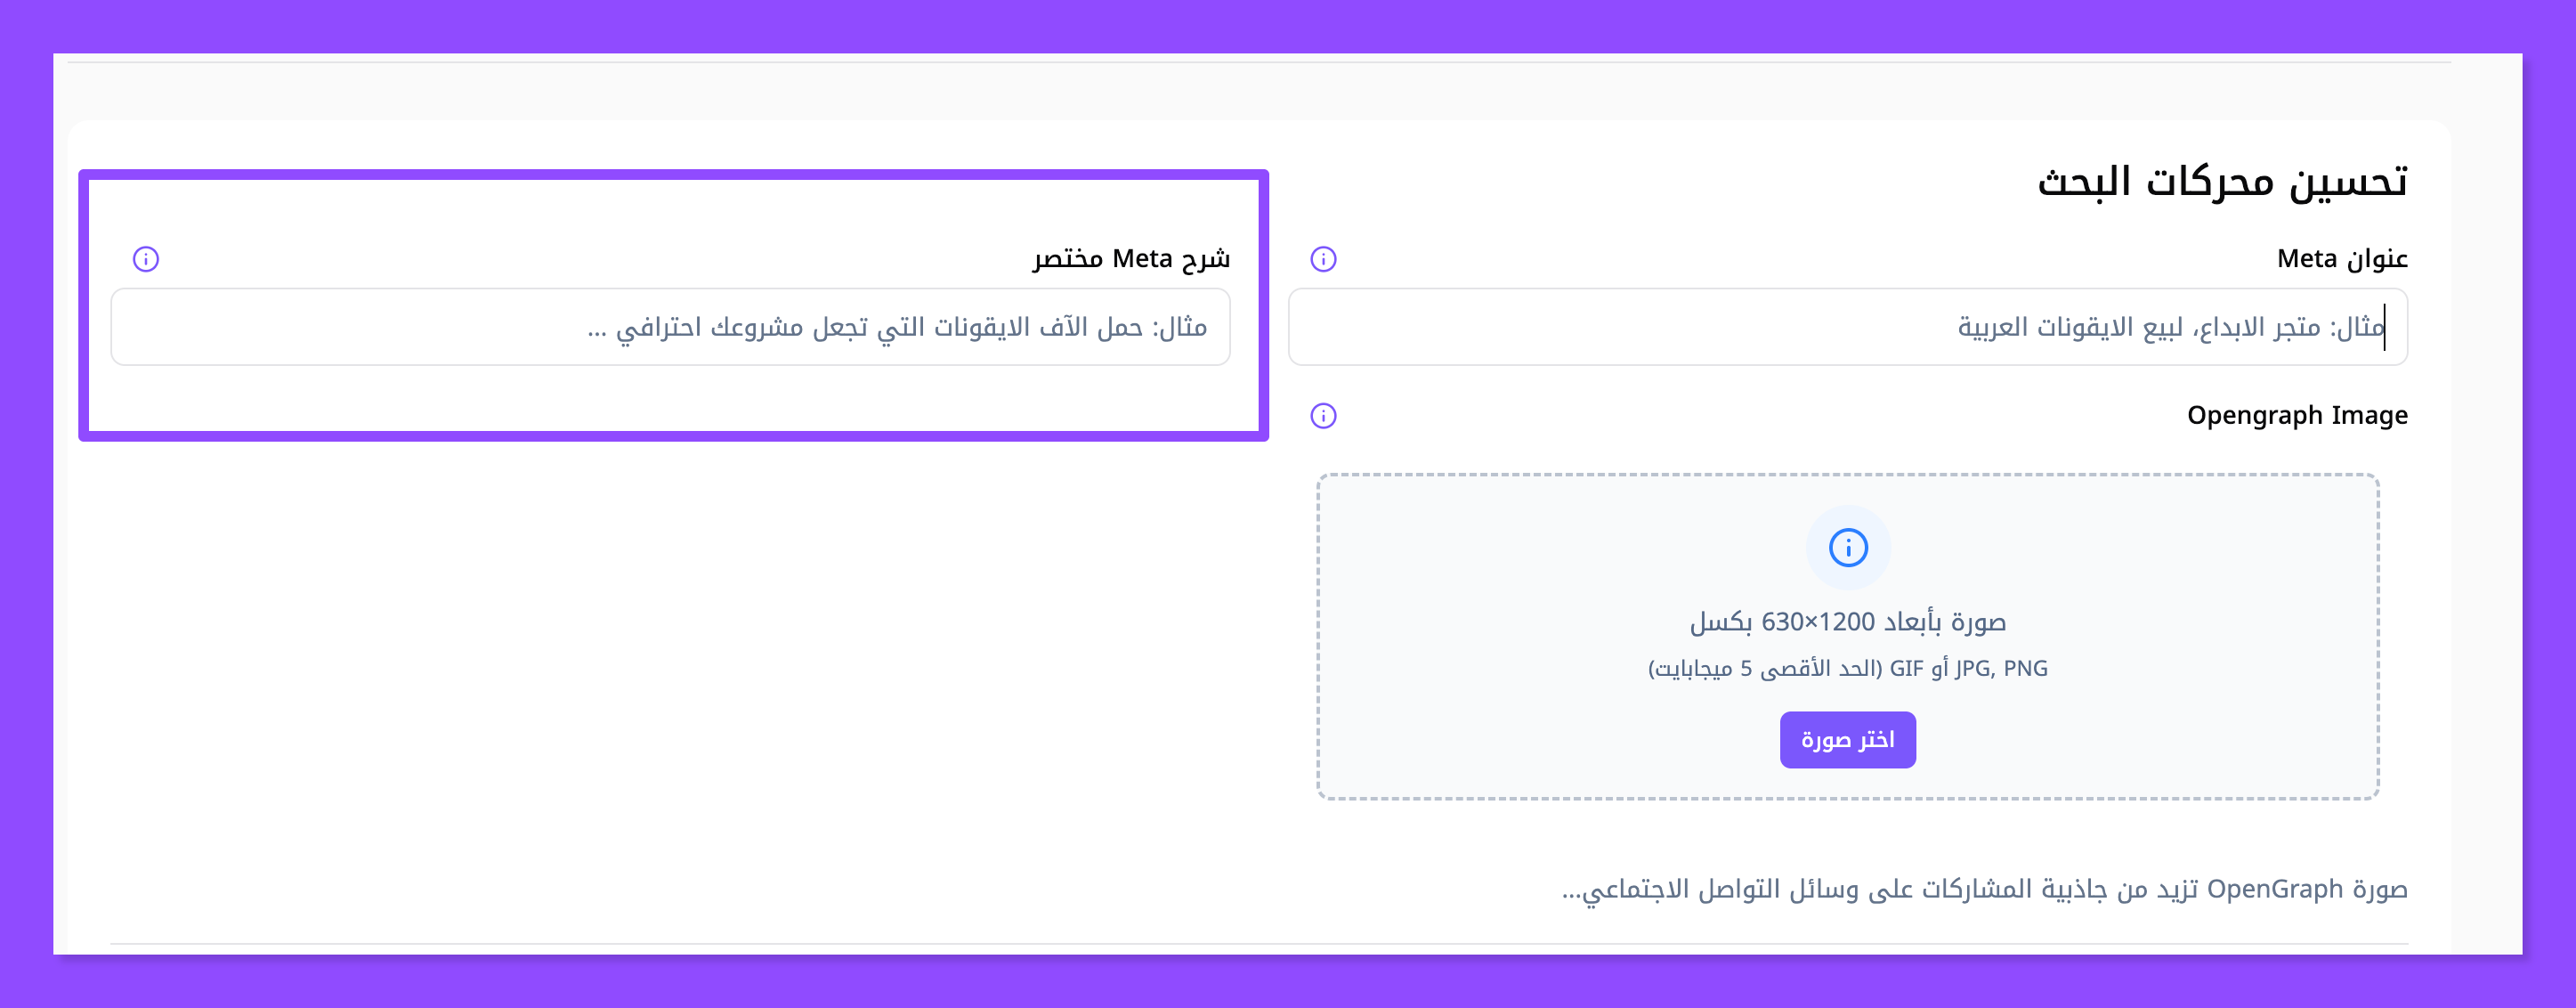Click the dashed border of upload dropzone
Viewport: 2576px width, 1008px height.
tap(1319, 636)
